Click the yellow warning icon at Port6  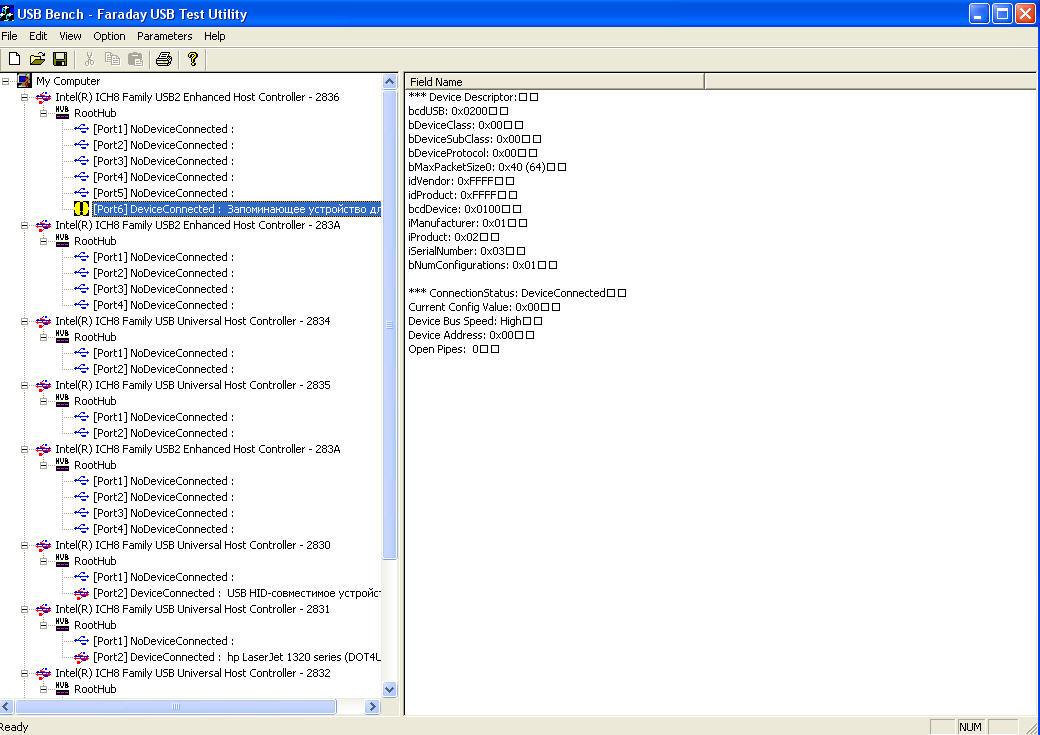point(81,209)
